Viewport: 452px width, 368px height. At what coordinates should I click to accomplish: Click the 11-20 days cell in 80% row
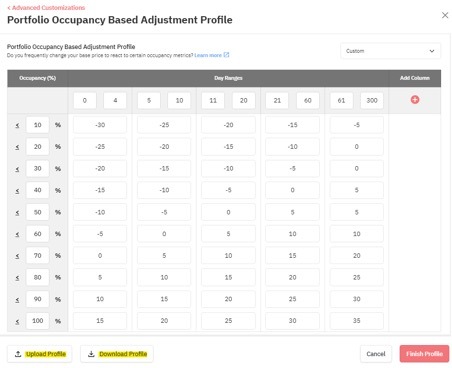(x=228, y=277)
